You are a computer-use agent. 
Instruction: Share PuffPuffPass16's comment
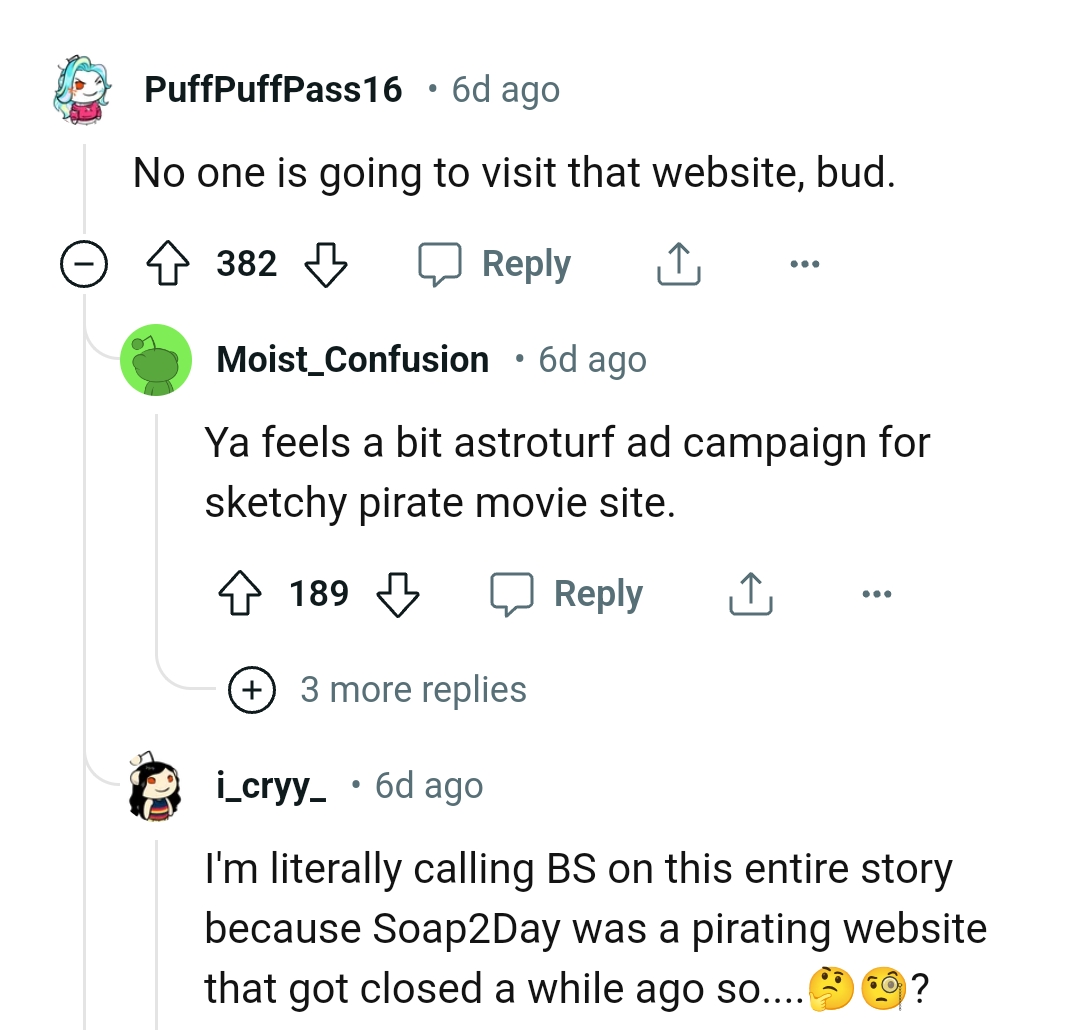tap(678, 263)
